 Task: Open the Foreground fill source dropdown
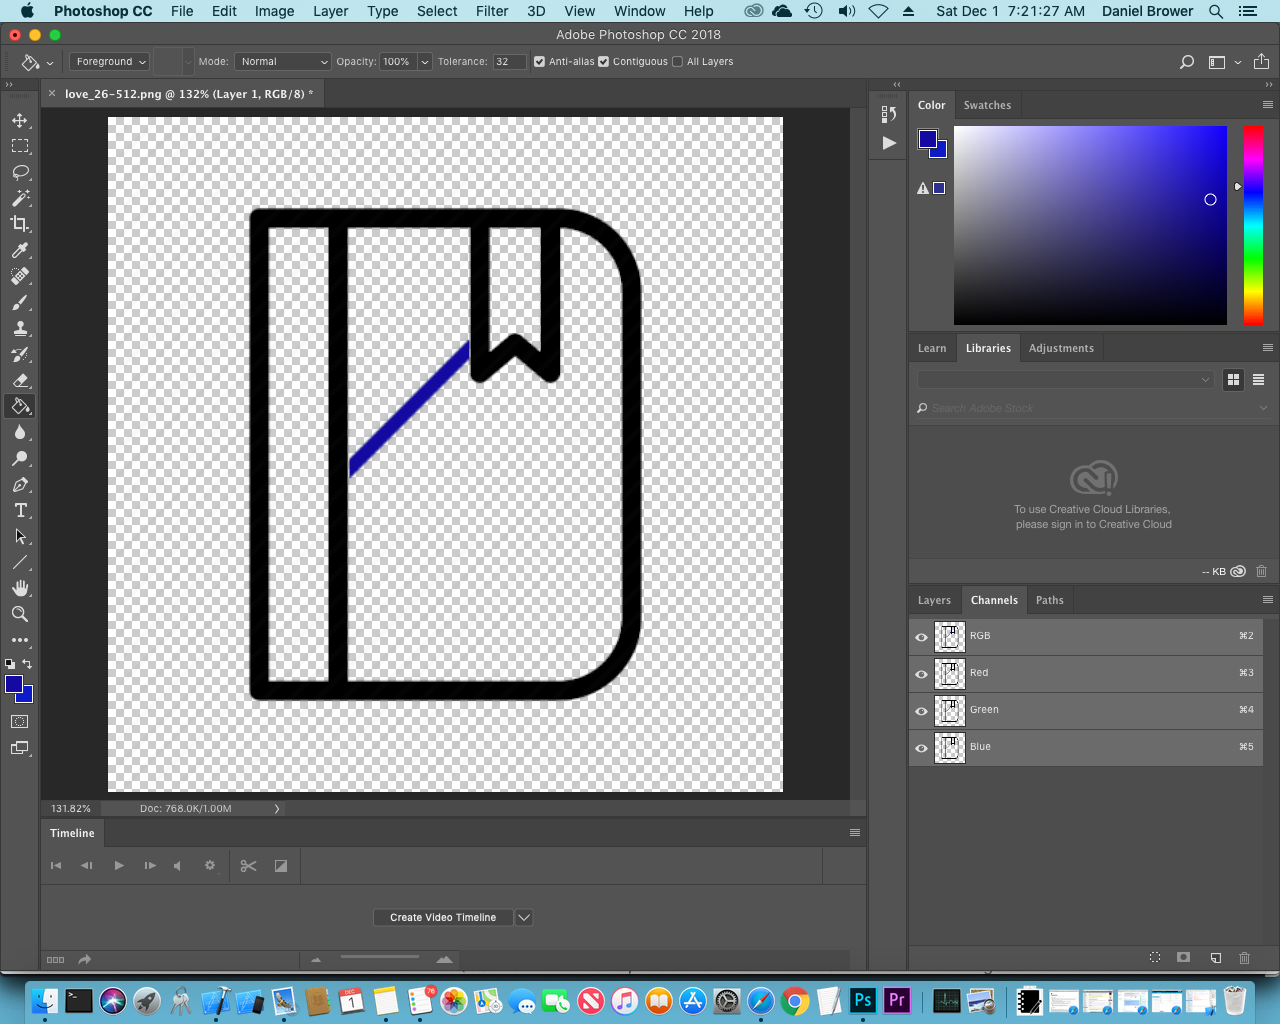tap(109, 61)
